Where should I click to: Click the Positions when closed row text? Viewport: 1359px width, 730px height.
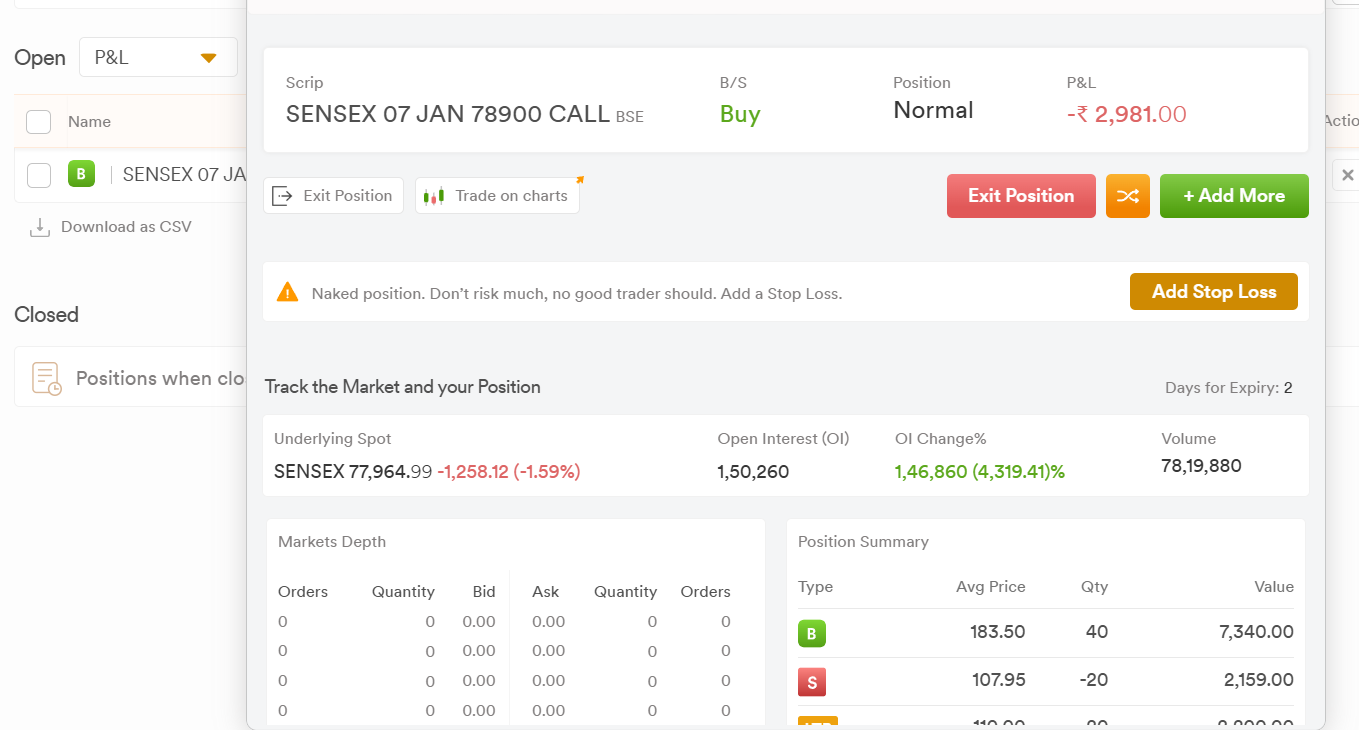[x=160, y=379]
